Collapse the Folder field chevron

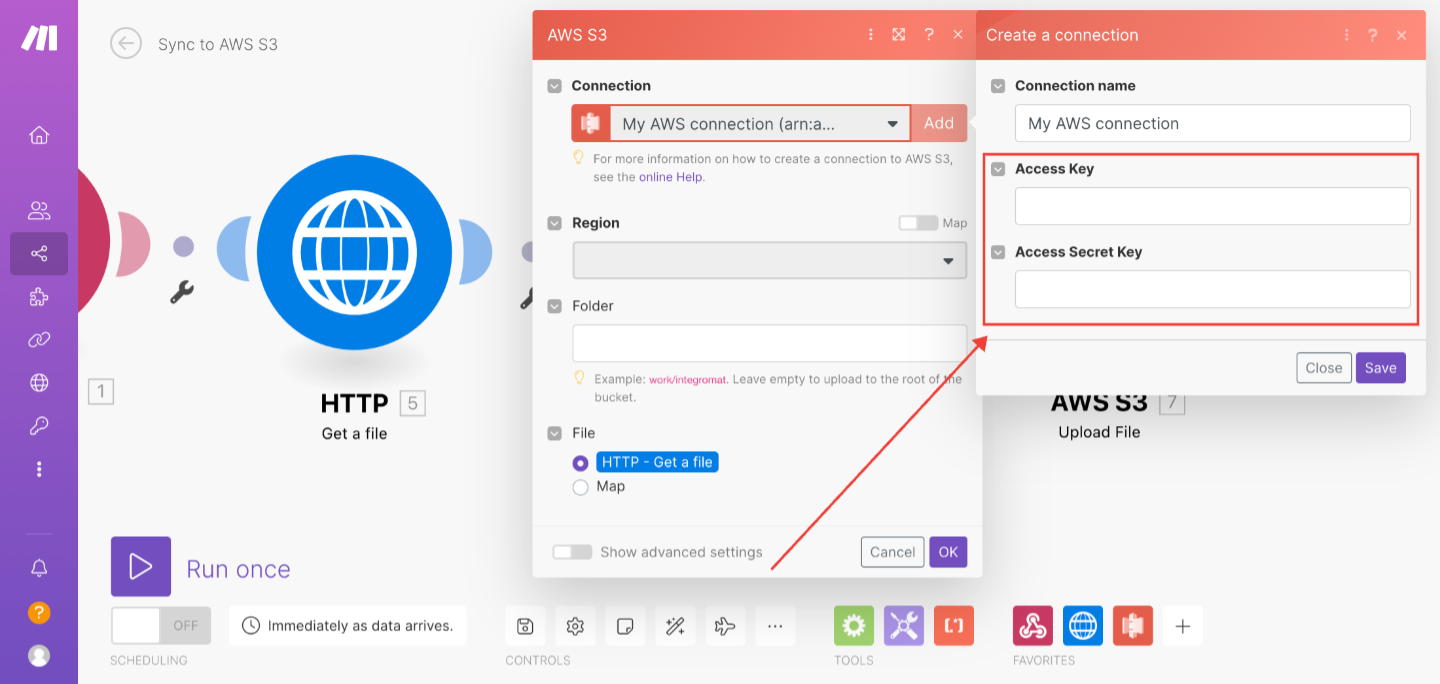(554, 306)
